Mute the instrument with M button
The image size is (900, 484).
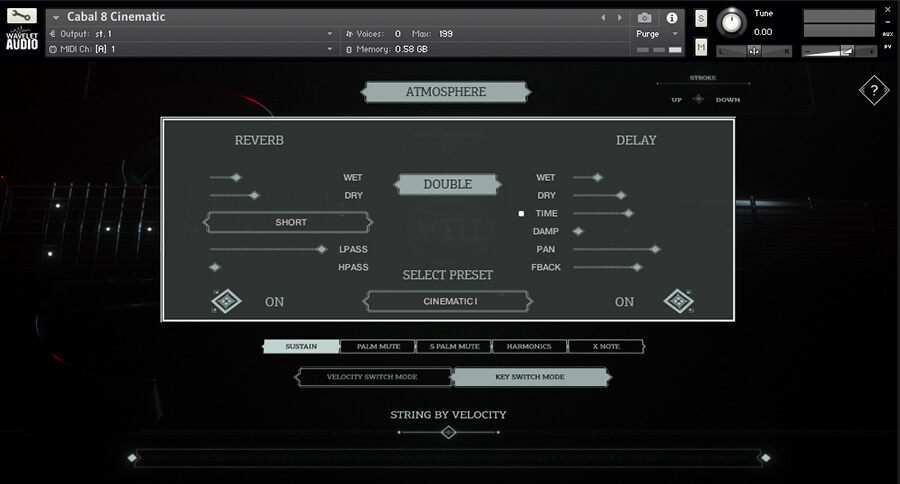tap(701, 47)
